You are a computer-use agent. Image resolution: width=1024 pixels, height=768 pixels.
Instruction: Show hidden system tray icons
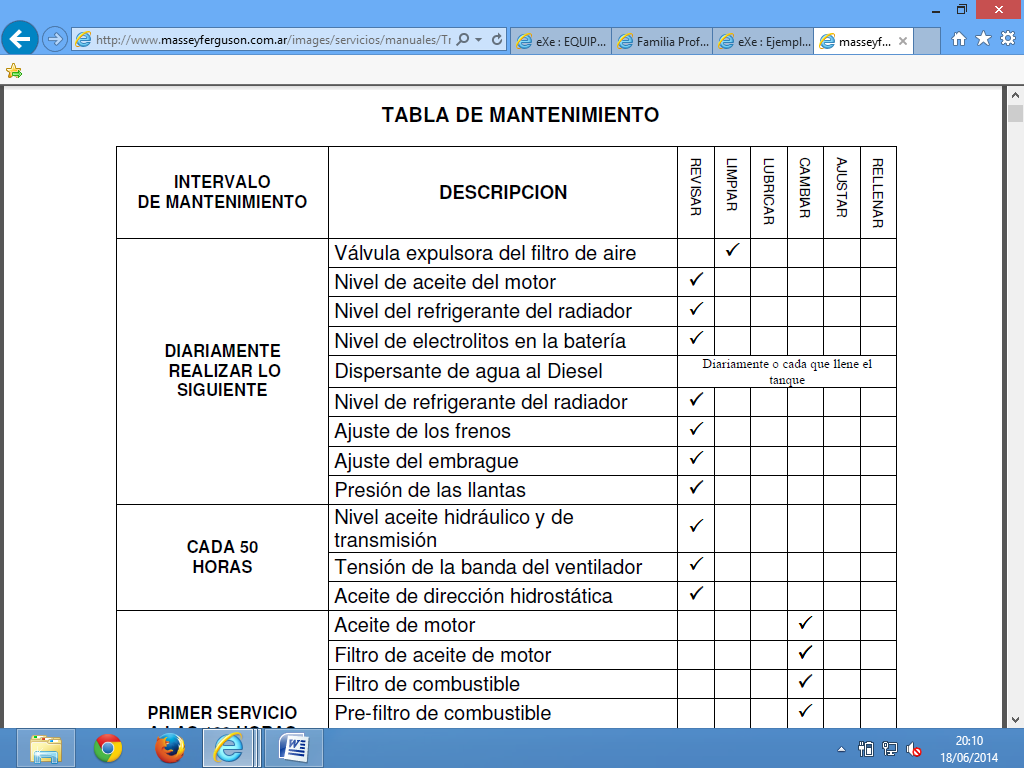pos(842,748)
